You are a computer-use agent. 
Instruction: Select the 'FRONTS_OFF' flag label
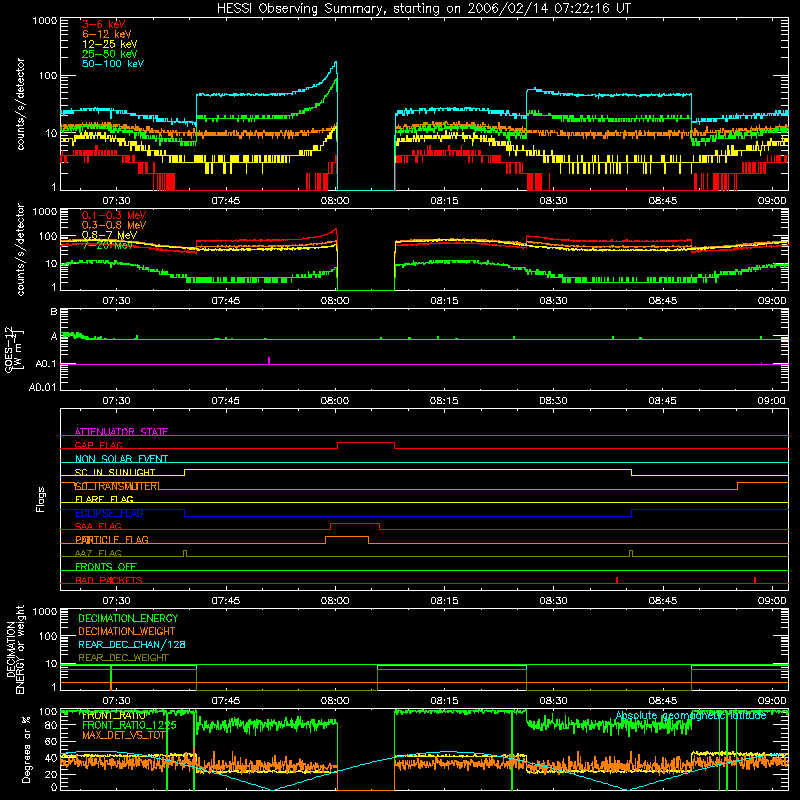coord(106,566)
